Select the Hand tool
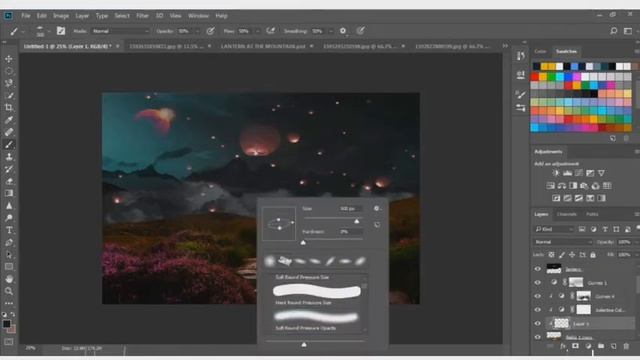 [x=9, y=279]
